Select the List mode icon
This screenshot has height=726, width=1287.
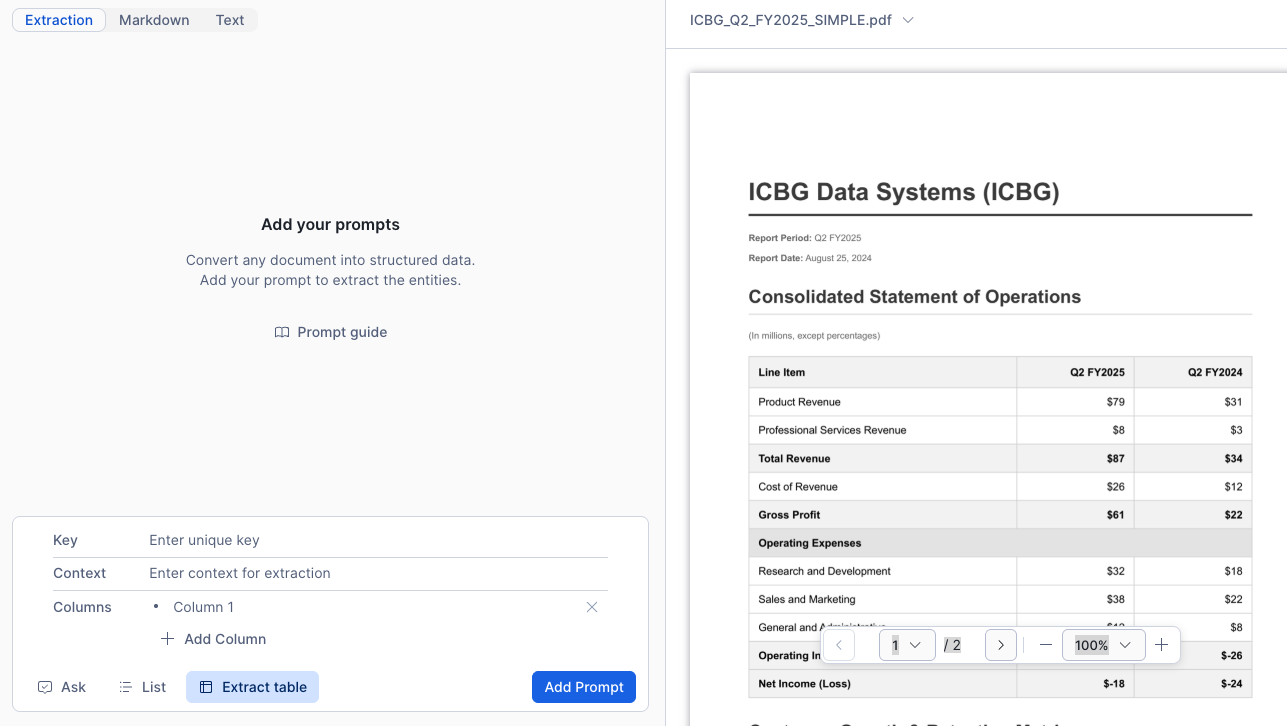point(126,688)
